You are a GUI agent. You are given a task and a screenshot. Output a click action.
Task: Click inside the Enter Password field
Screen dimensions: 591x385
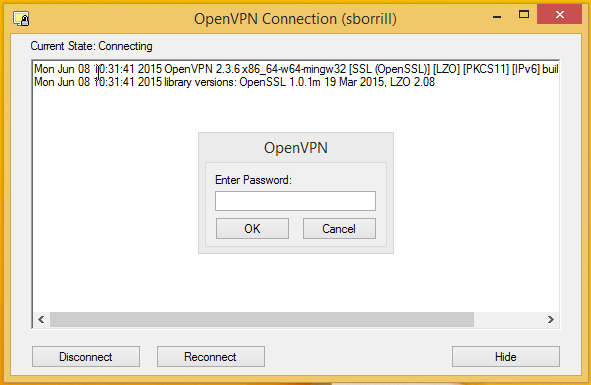295,201
